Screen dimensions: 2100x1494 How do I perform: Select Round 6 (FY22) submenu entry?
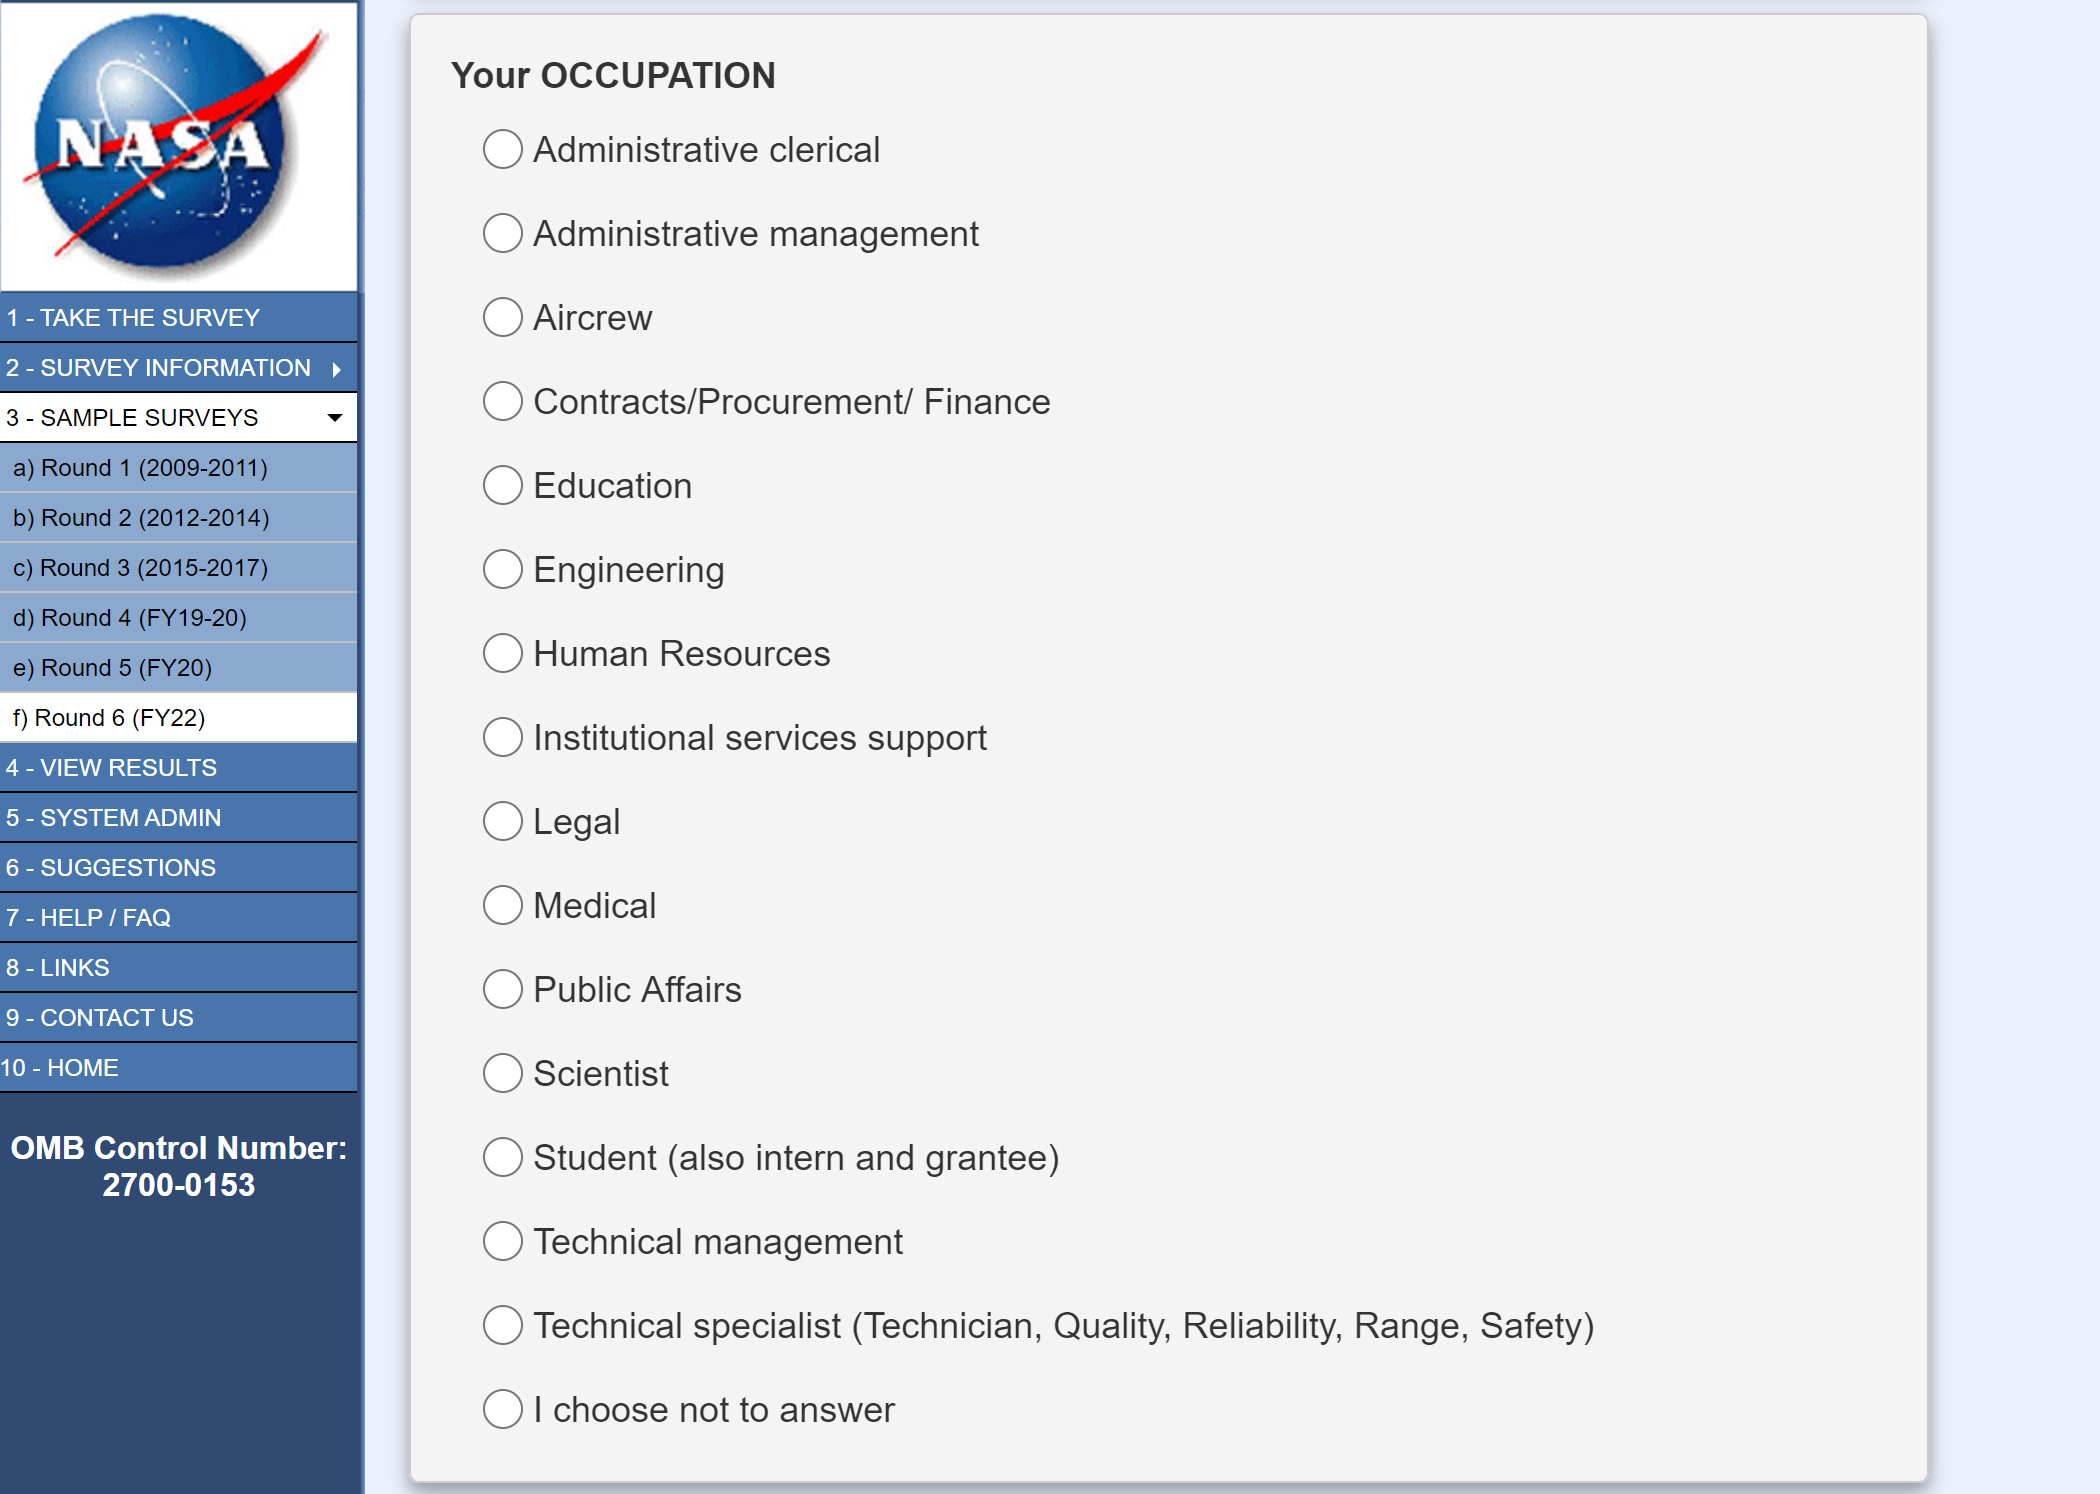pyautogui.click(x=109, y=718)
